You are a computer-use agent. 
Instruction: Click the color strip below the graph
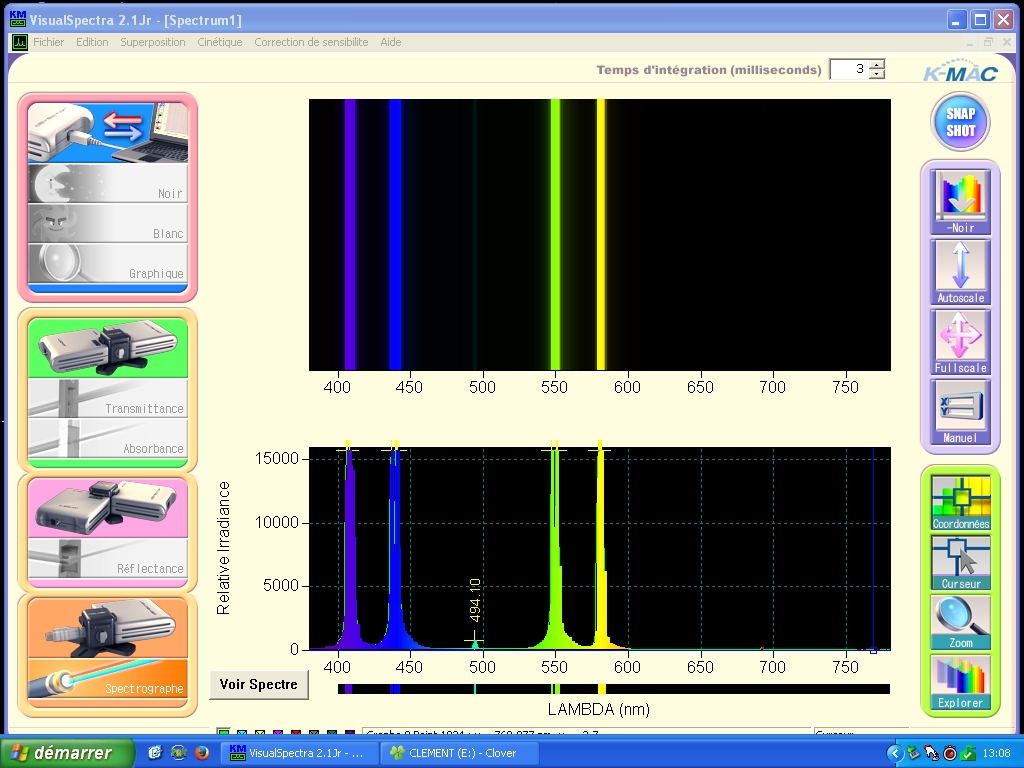click(614, 689)
